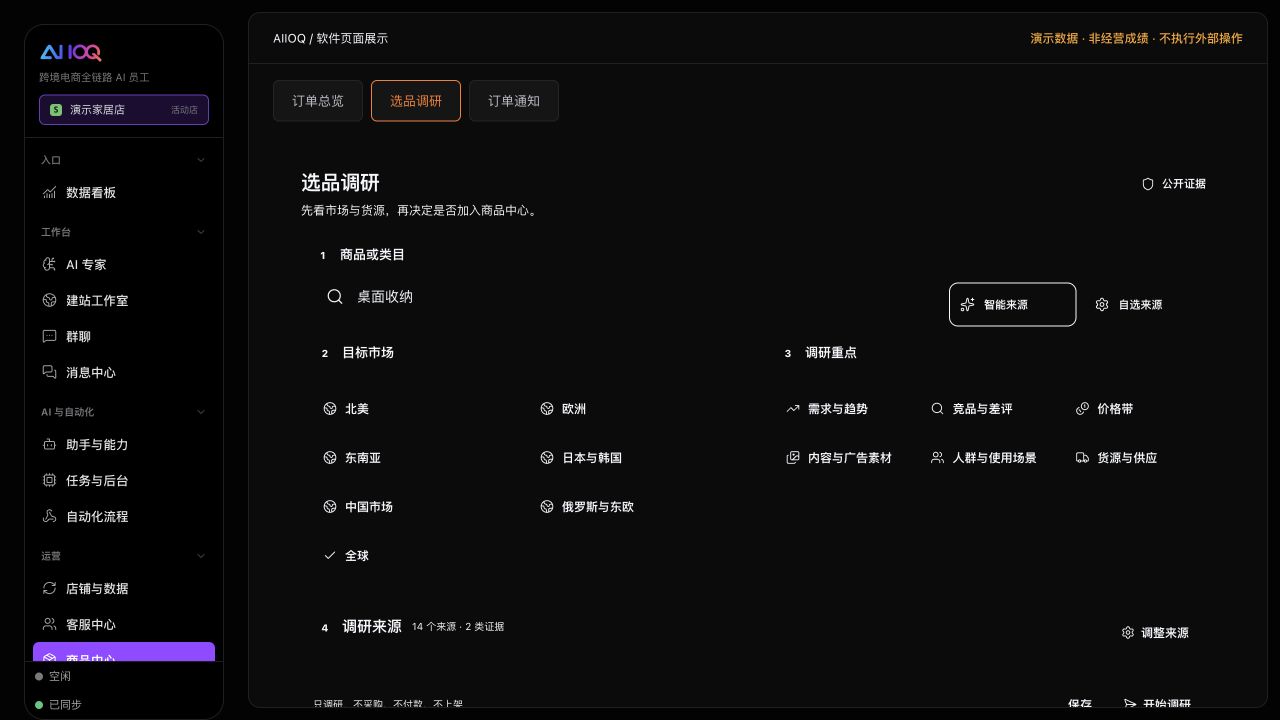Enable the 日本与韩国 market option
Screen dimensions: 1280x720
(x=581, y=458)
